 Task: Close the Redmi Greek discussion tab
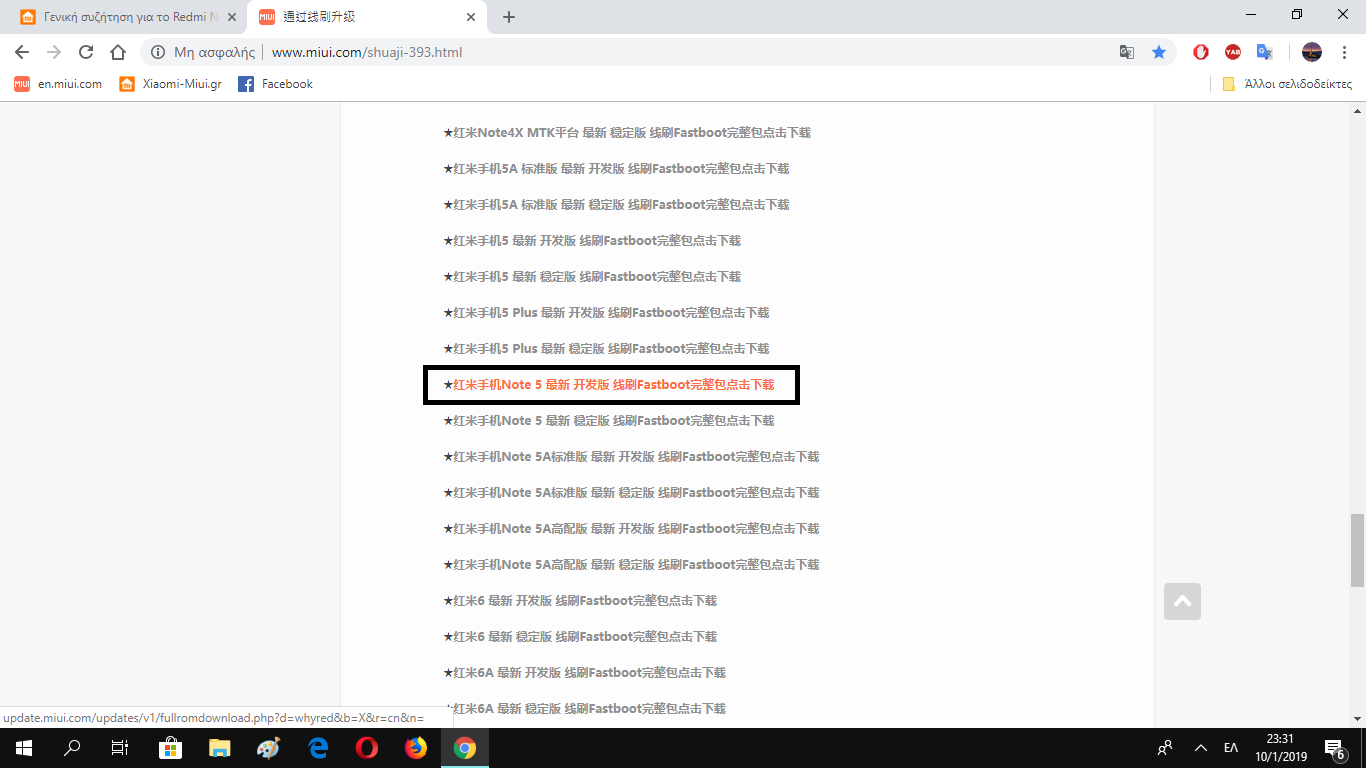tap(232, 17)
